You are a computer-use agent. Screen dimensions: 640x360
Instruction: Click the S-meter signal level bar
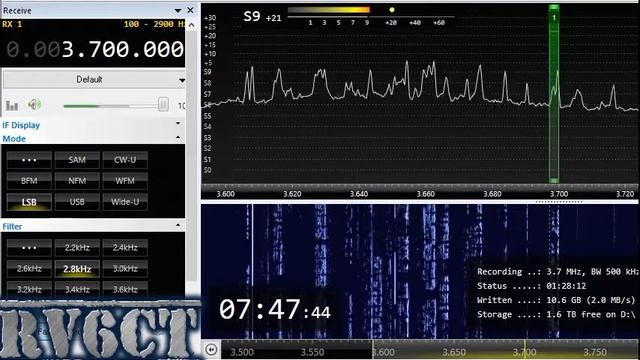tap(329, 10)
